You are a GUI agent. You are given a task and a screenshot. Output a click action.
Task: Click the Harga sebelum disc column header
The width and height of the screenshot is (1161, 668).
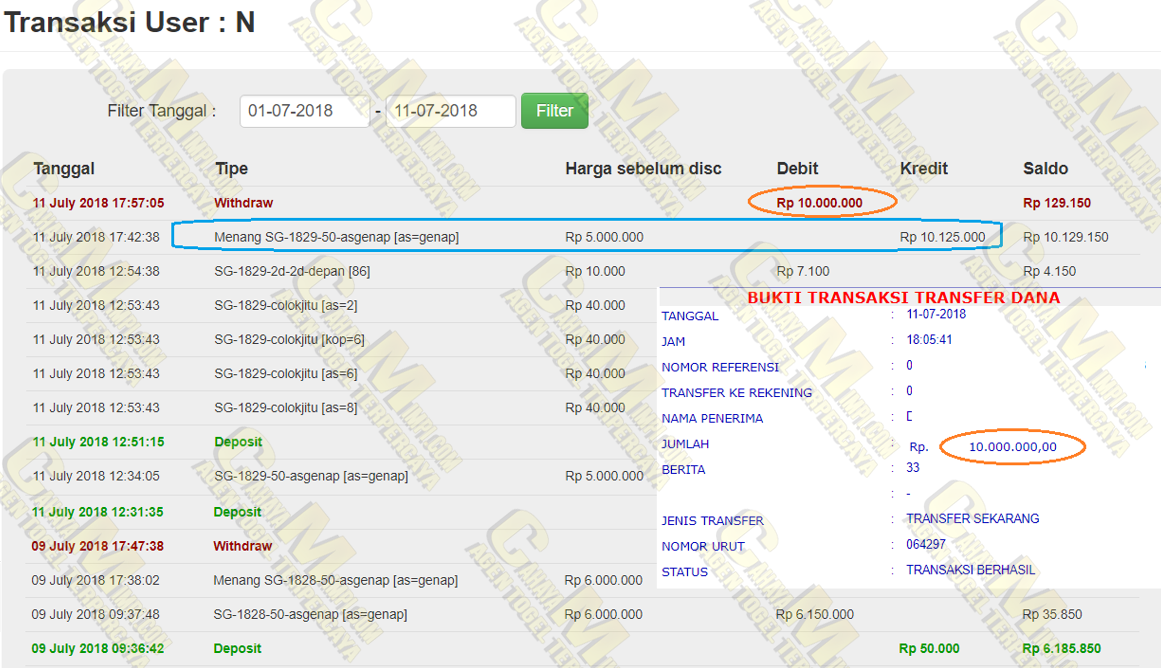[643, 168]
